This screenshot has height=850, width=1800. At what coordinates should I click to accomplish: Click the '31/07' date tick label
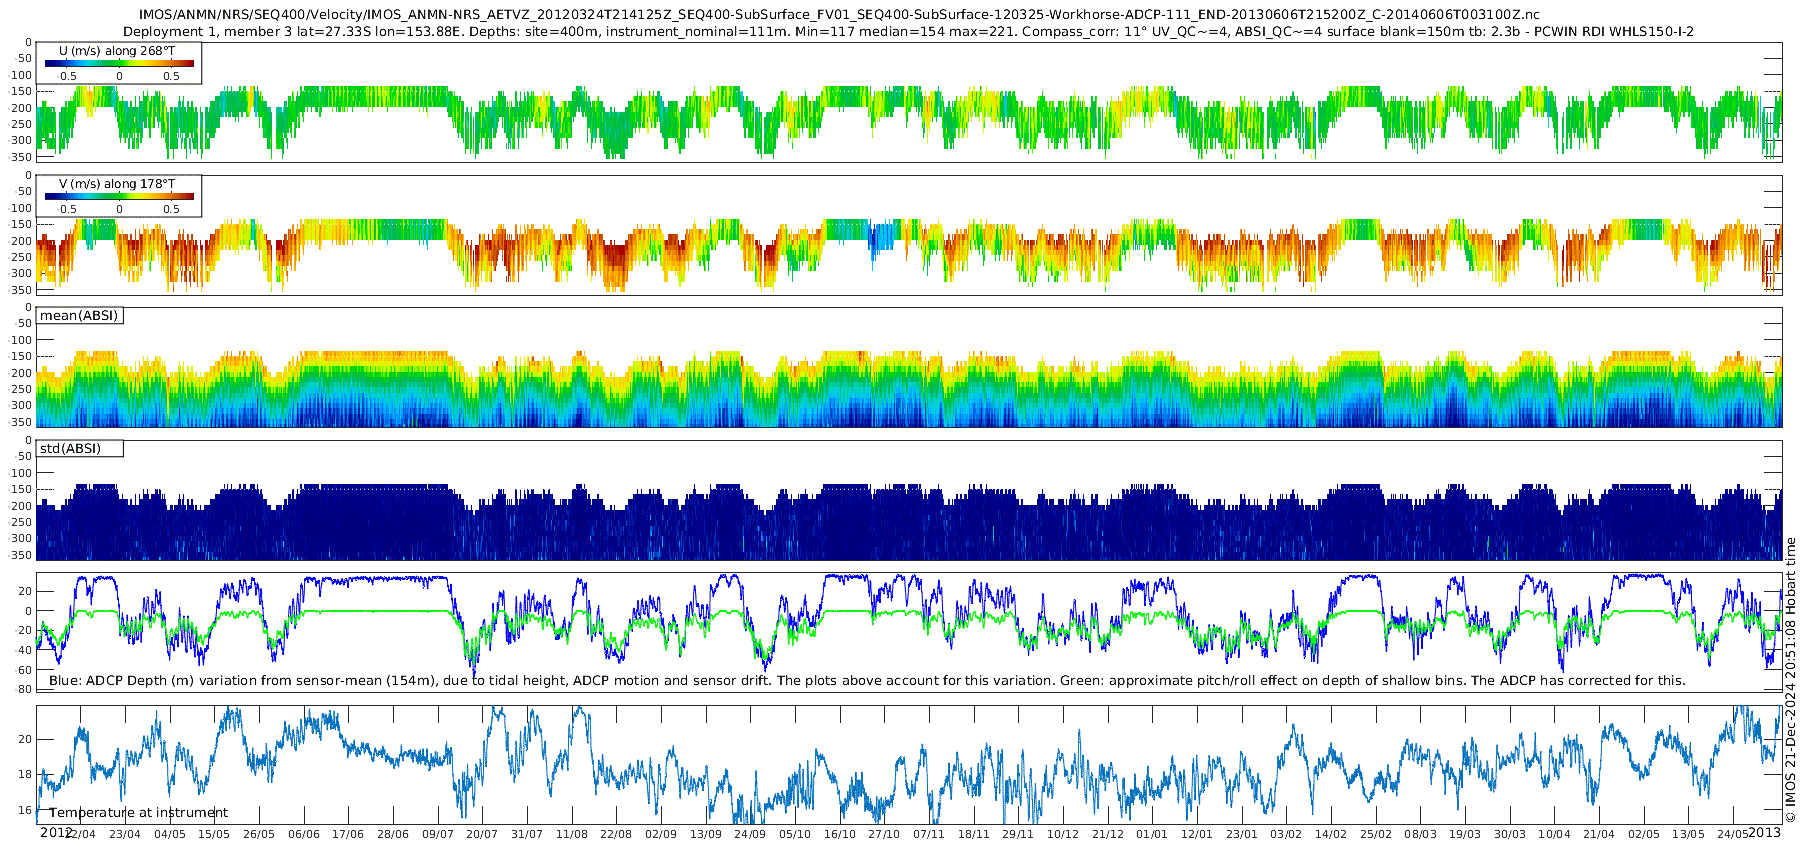tap(527, 834)
